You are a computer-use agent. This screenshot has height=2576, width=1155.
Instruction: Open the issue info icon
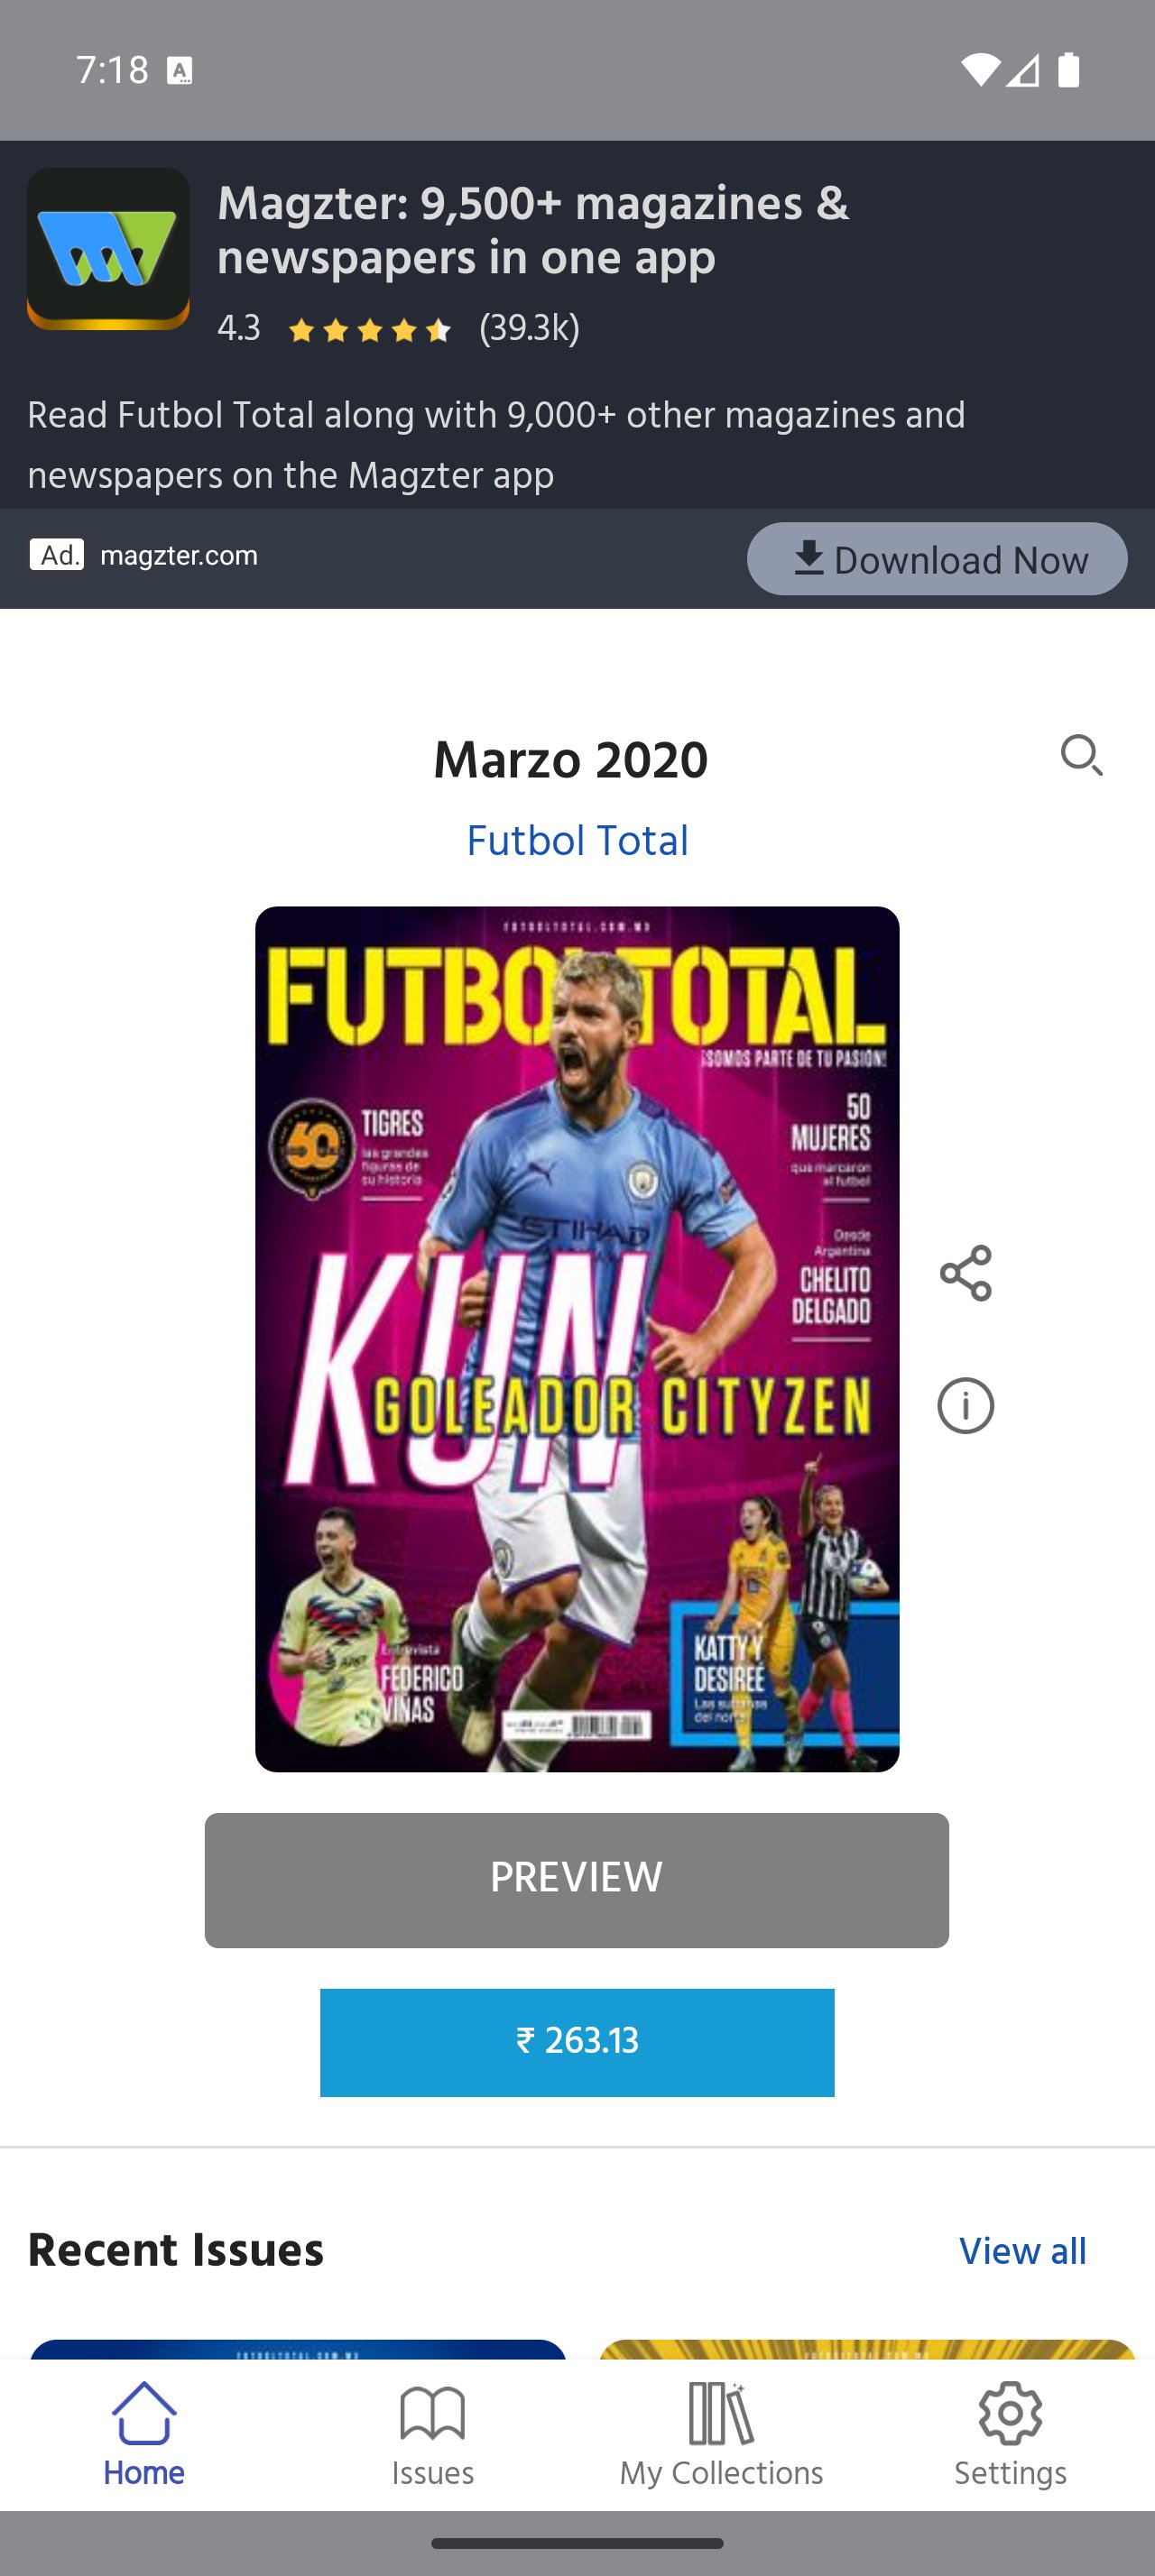pos(965,1406)
